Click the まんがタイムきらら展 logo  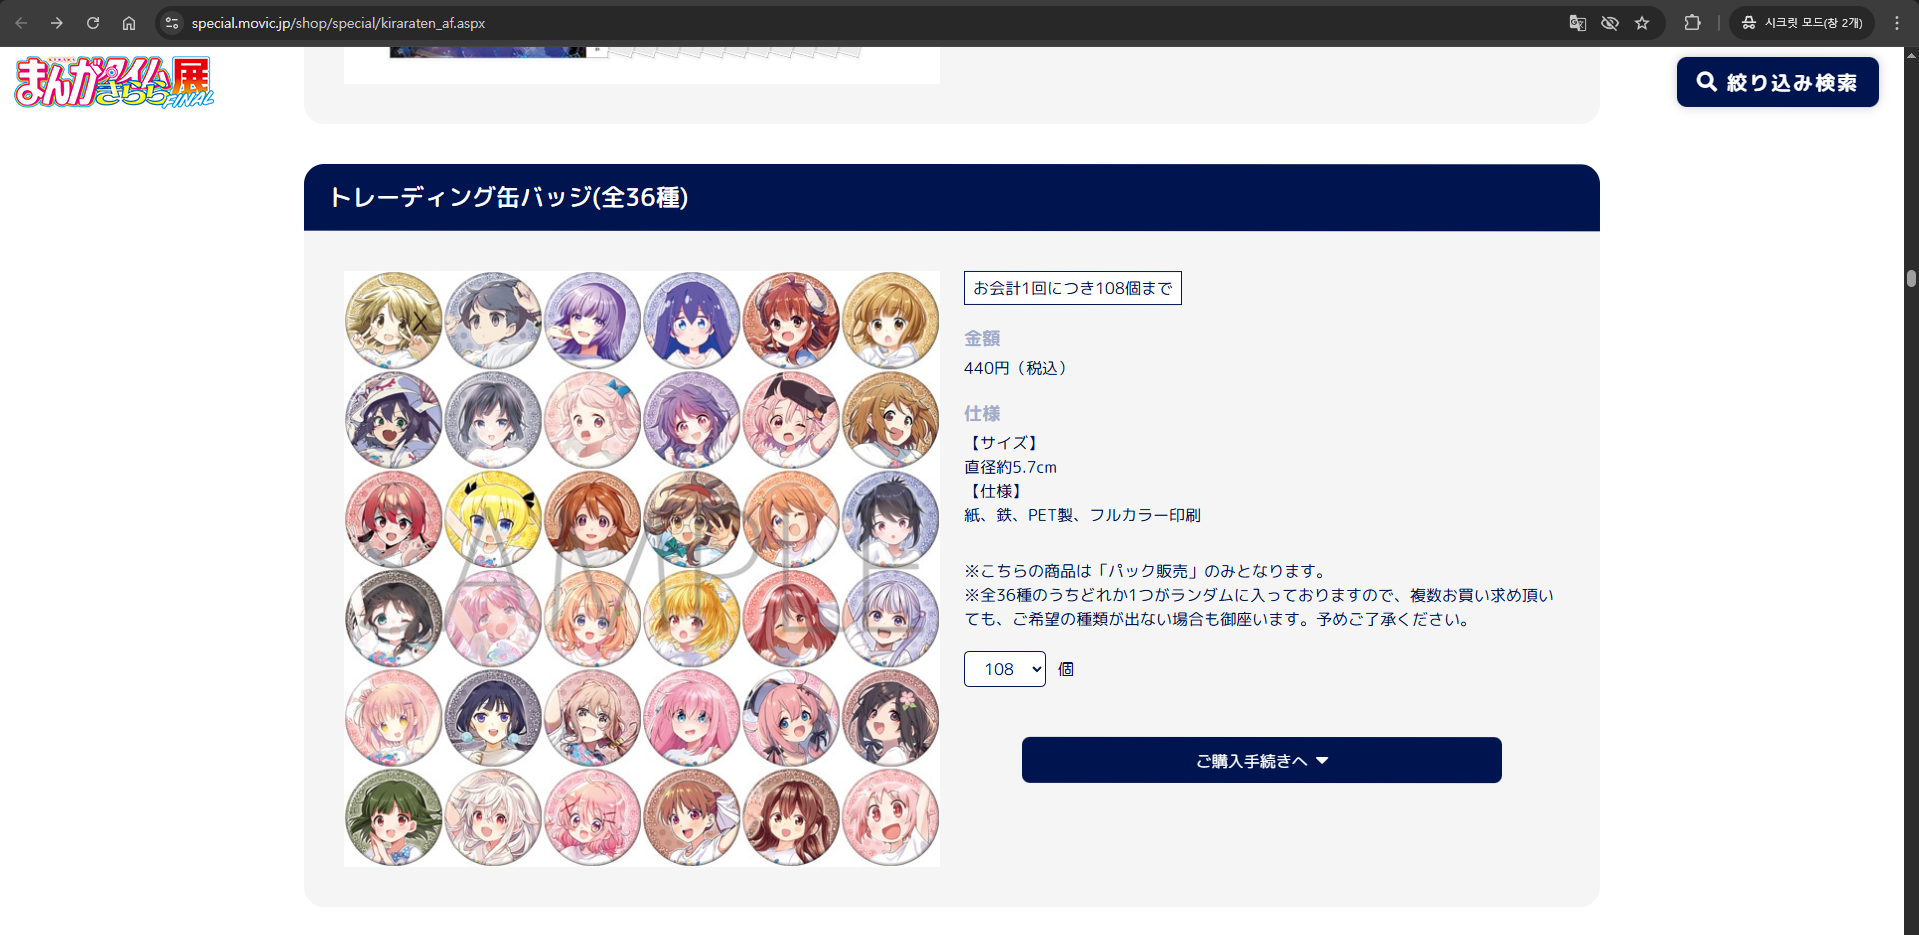pyautogui.click(x=114, y=82)
